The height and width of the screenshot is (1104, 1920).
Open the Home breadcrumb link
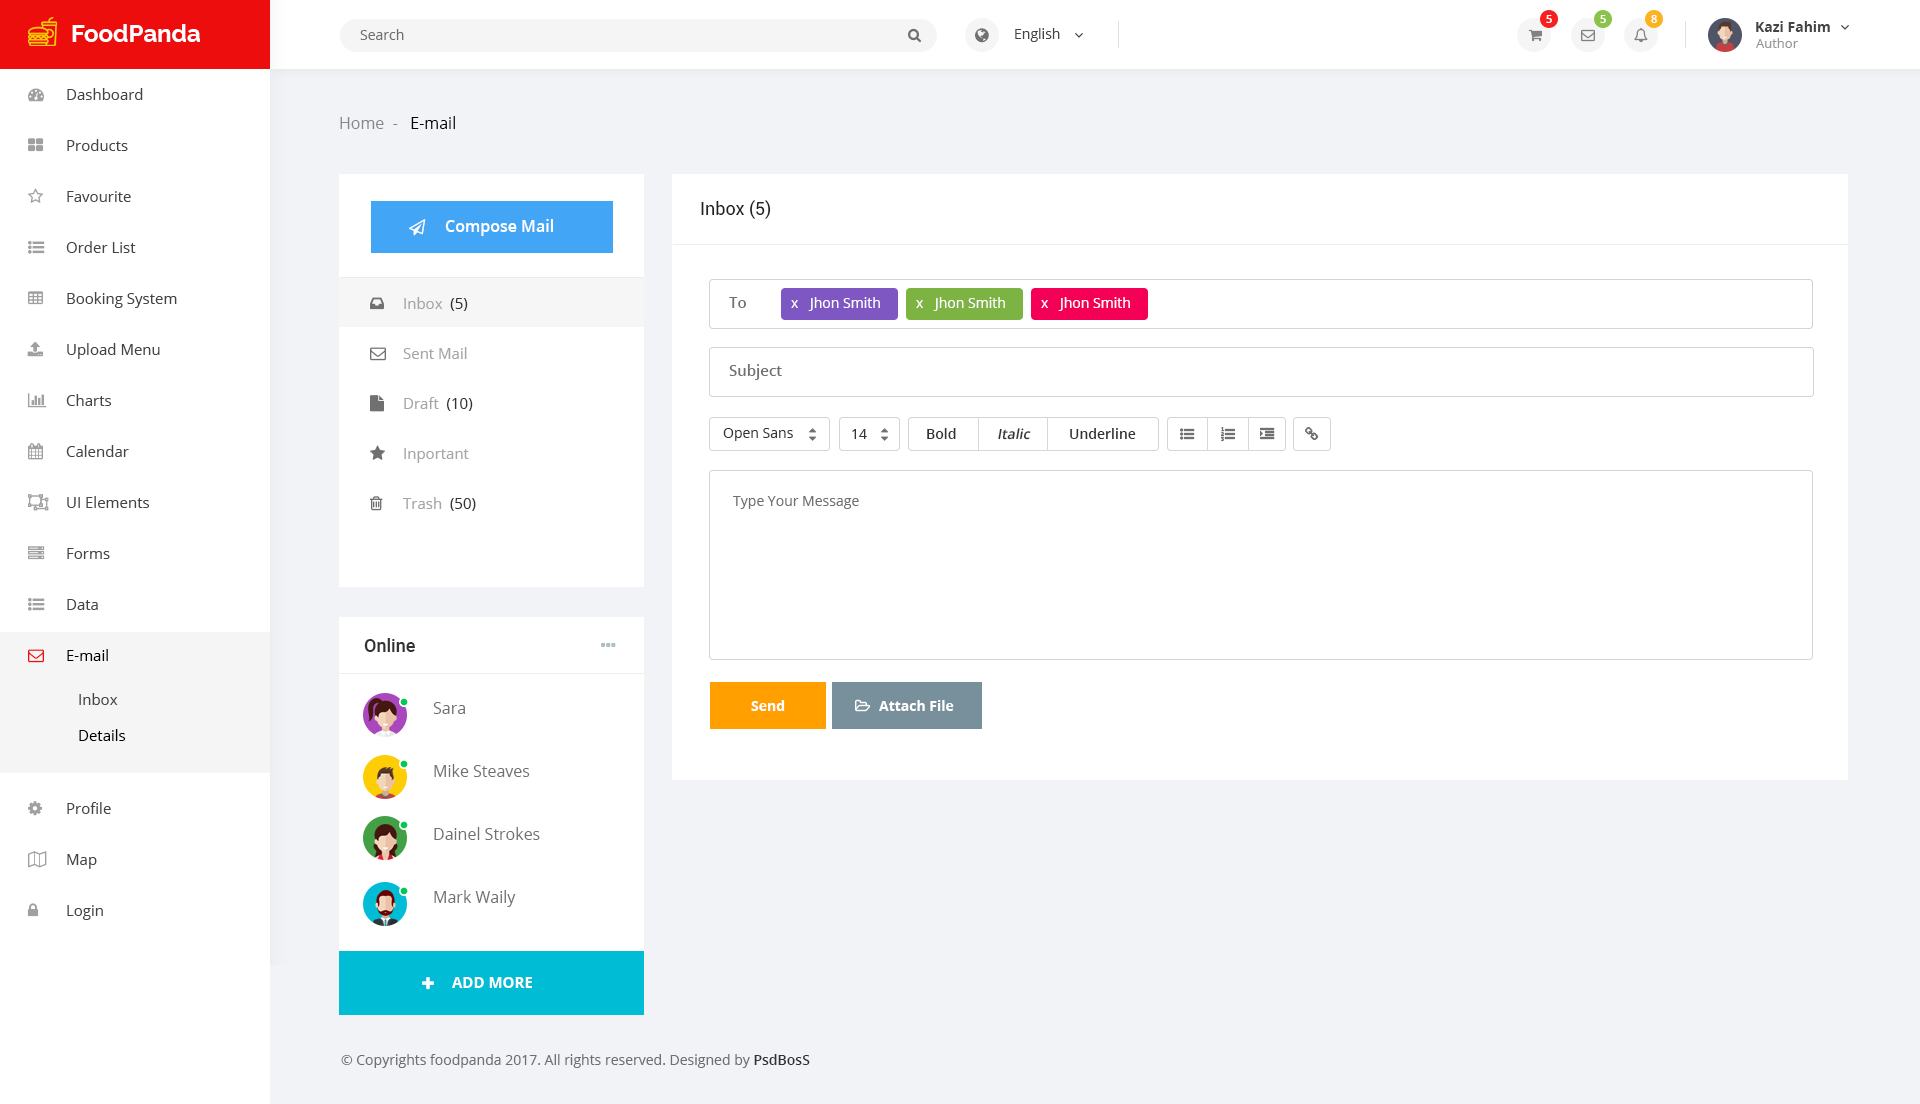tap(361, 123)
